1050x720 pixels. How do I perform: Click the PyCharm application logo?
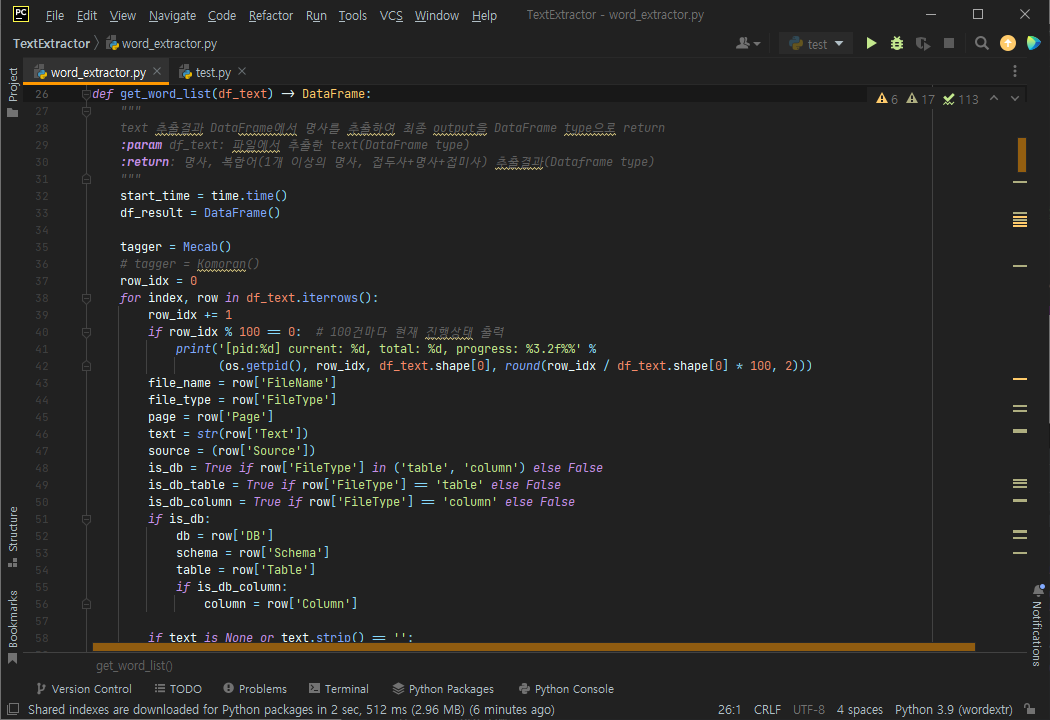pos(21,14)
